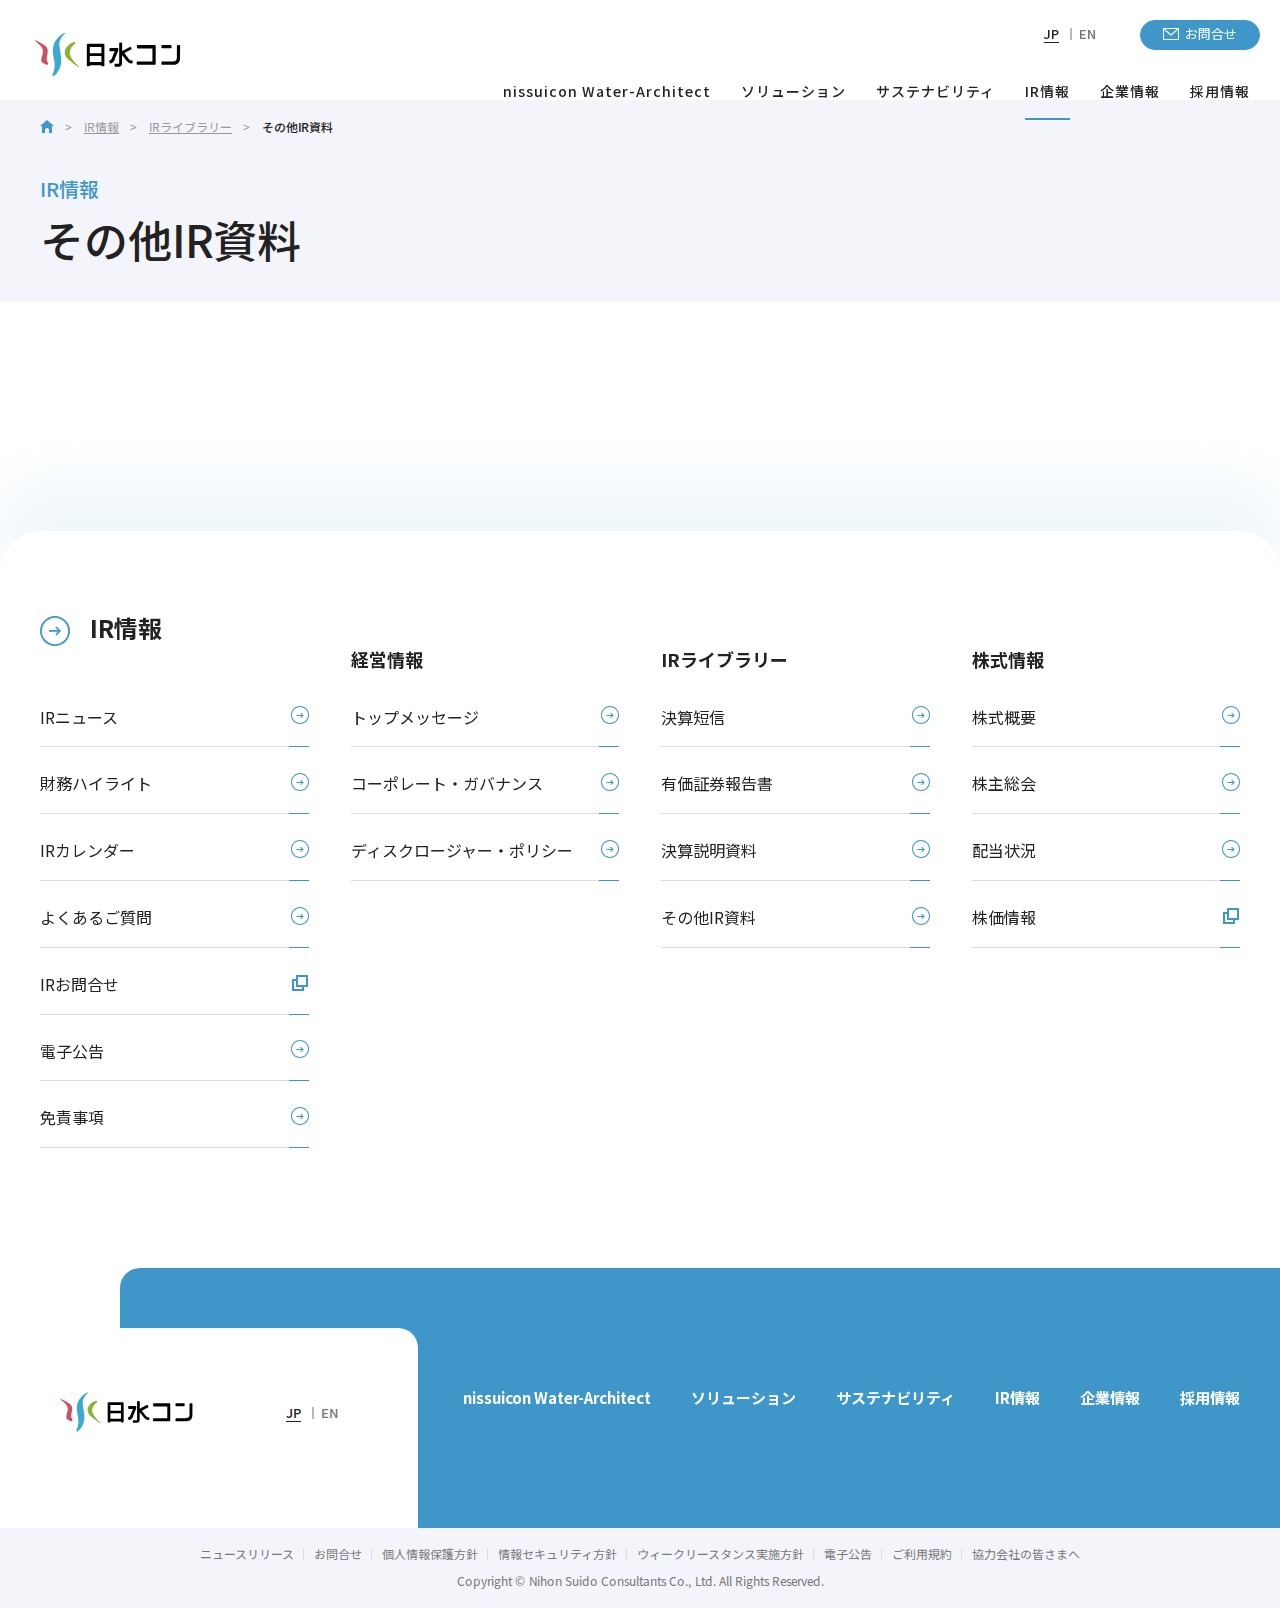Click arrow icon in トップメッセージ row

(610, 715)
